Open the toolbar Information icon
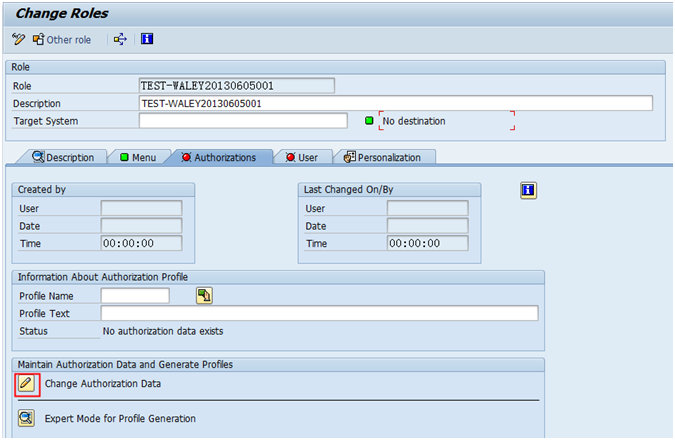 [x=147, y=39]
